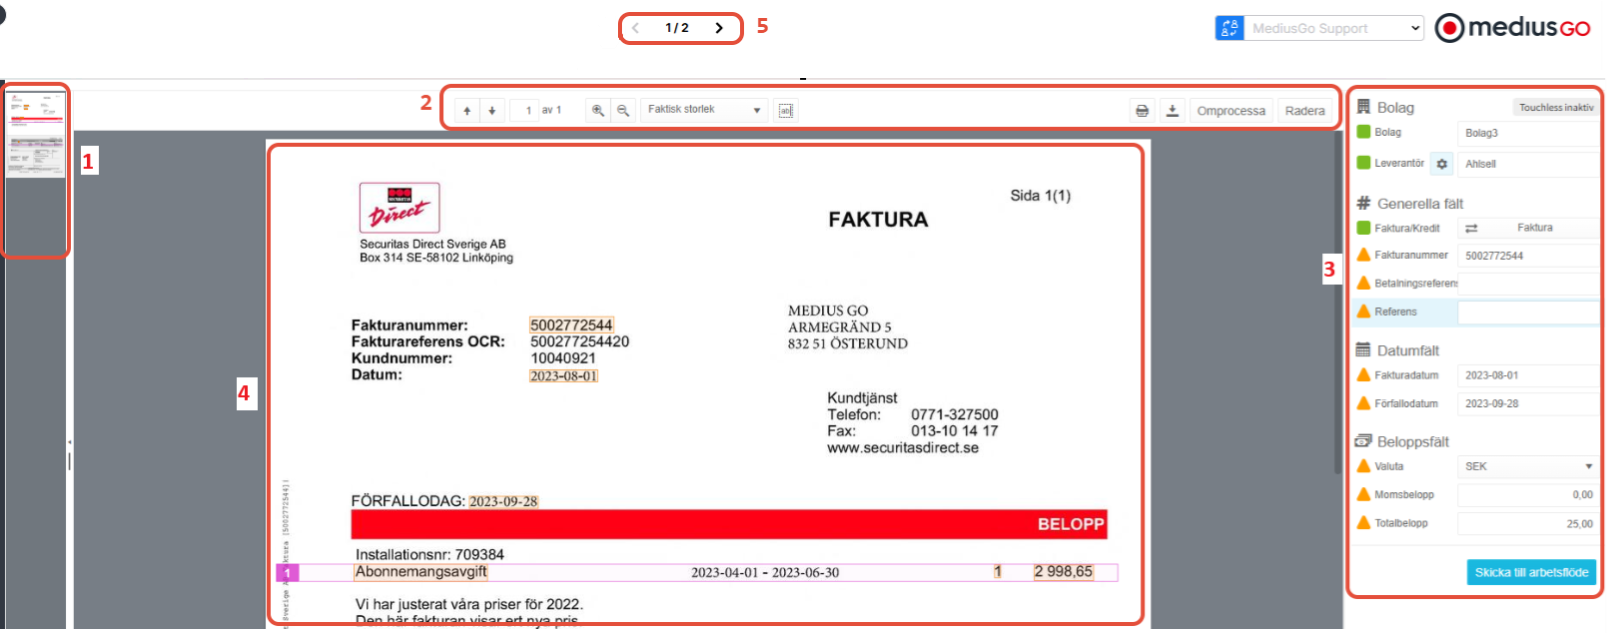The height and width of the screenshot is (635, 1610).
Task: Click the purple line marker numbered 1
Action: tap(287, 573)
